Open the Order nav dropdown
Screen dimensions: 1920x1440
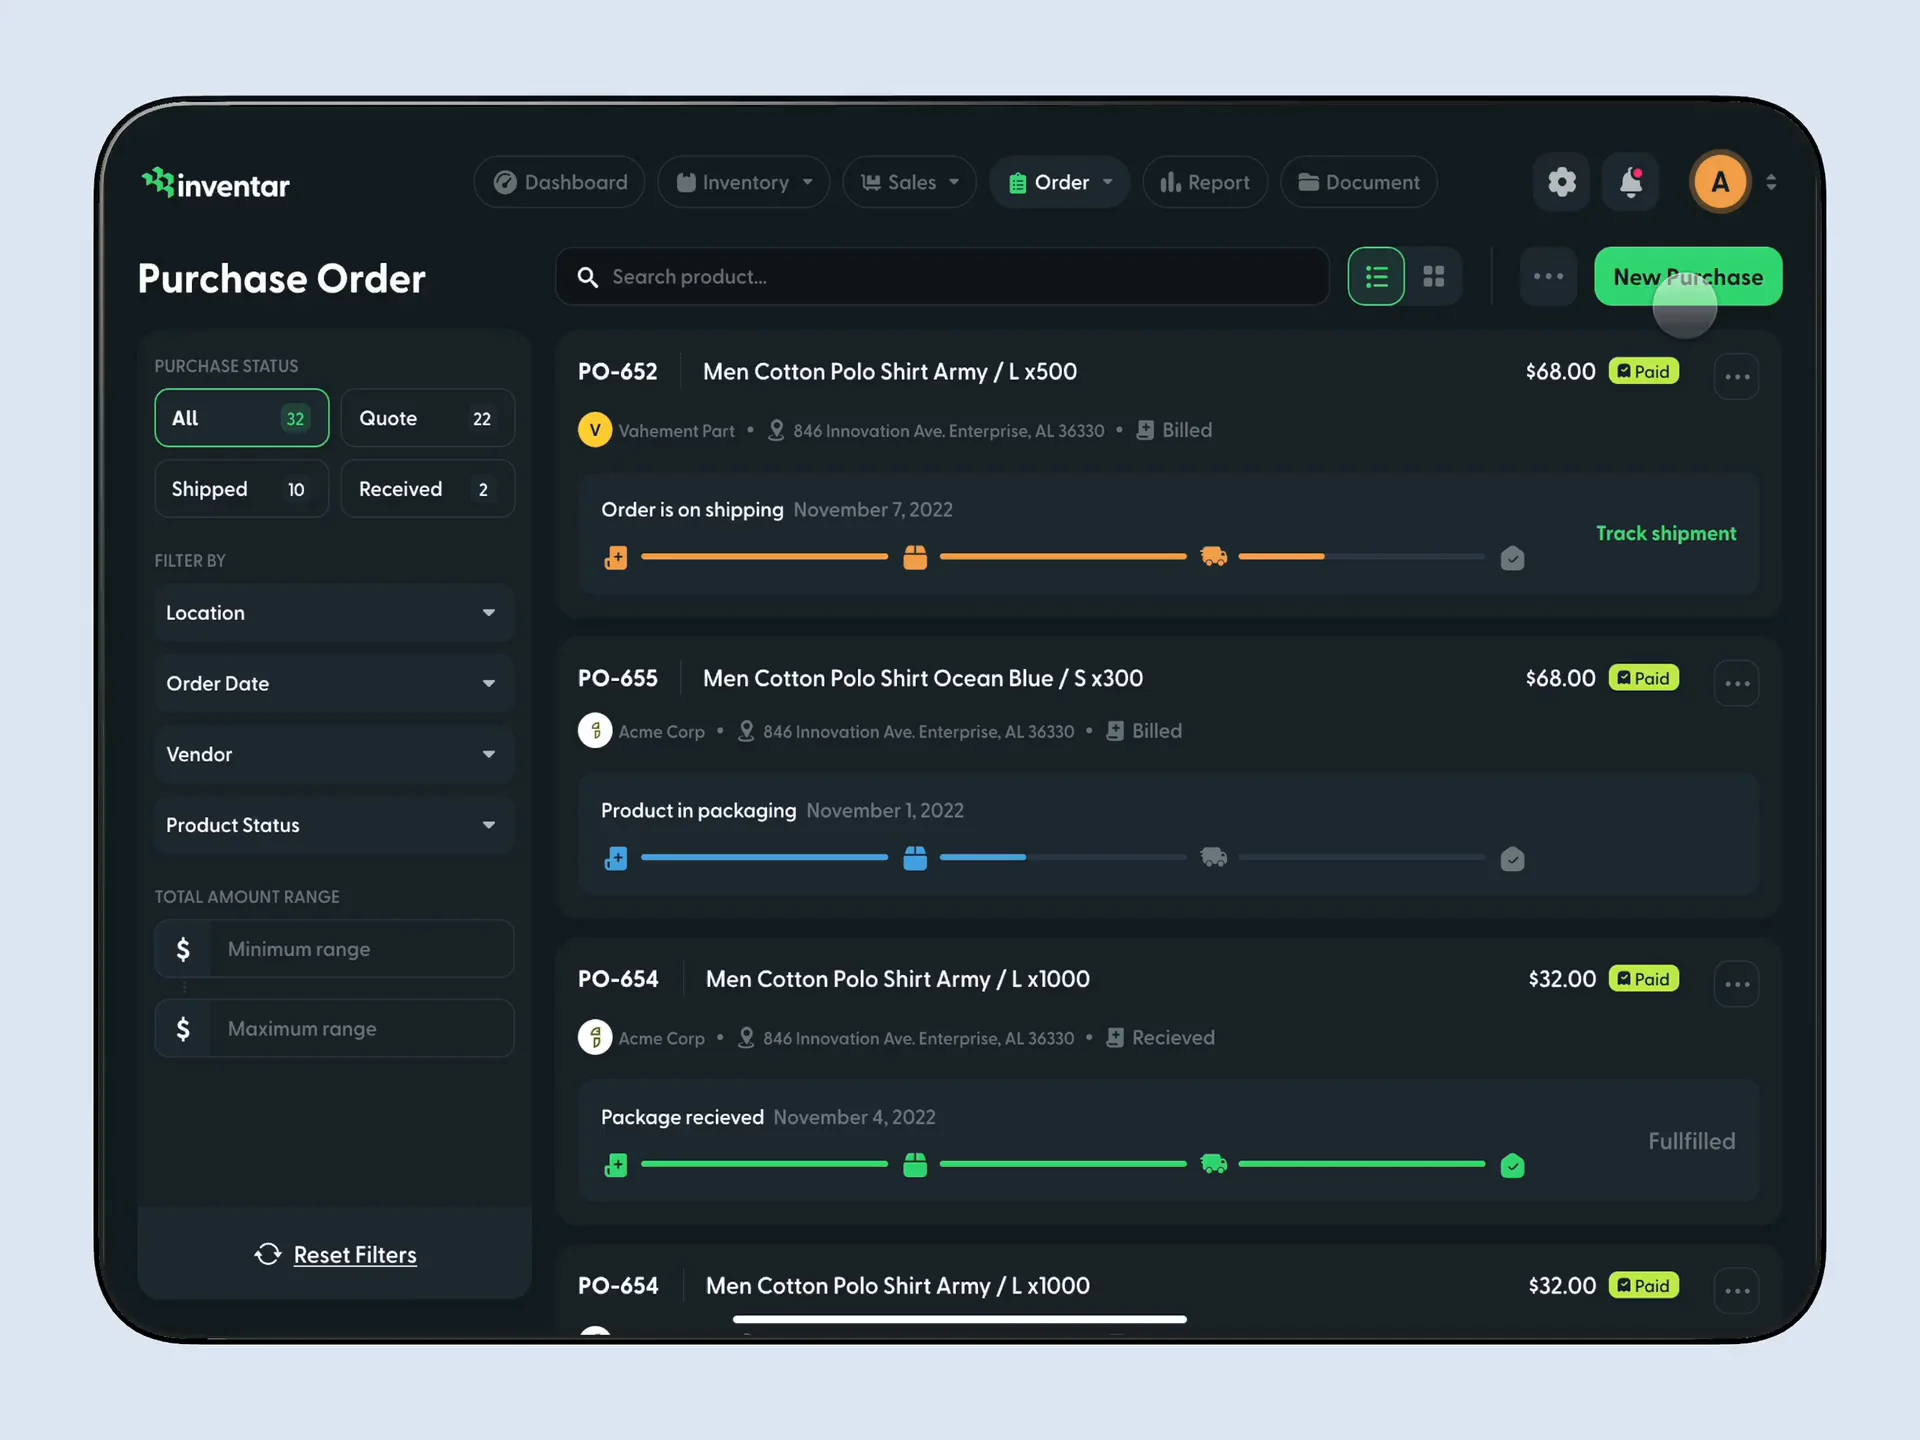coord(1059,182)
